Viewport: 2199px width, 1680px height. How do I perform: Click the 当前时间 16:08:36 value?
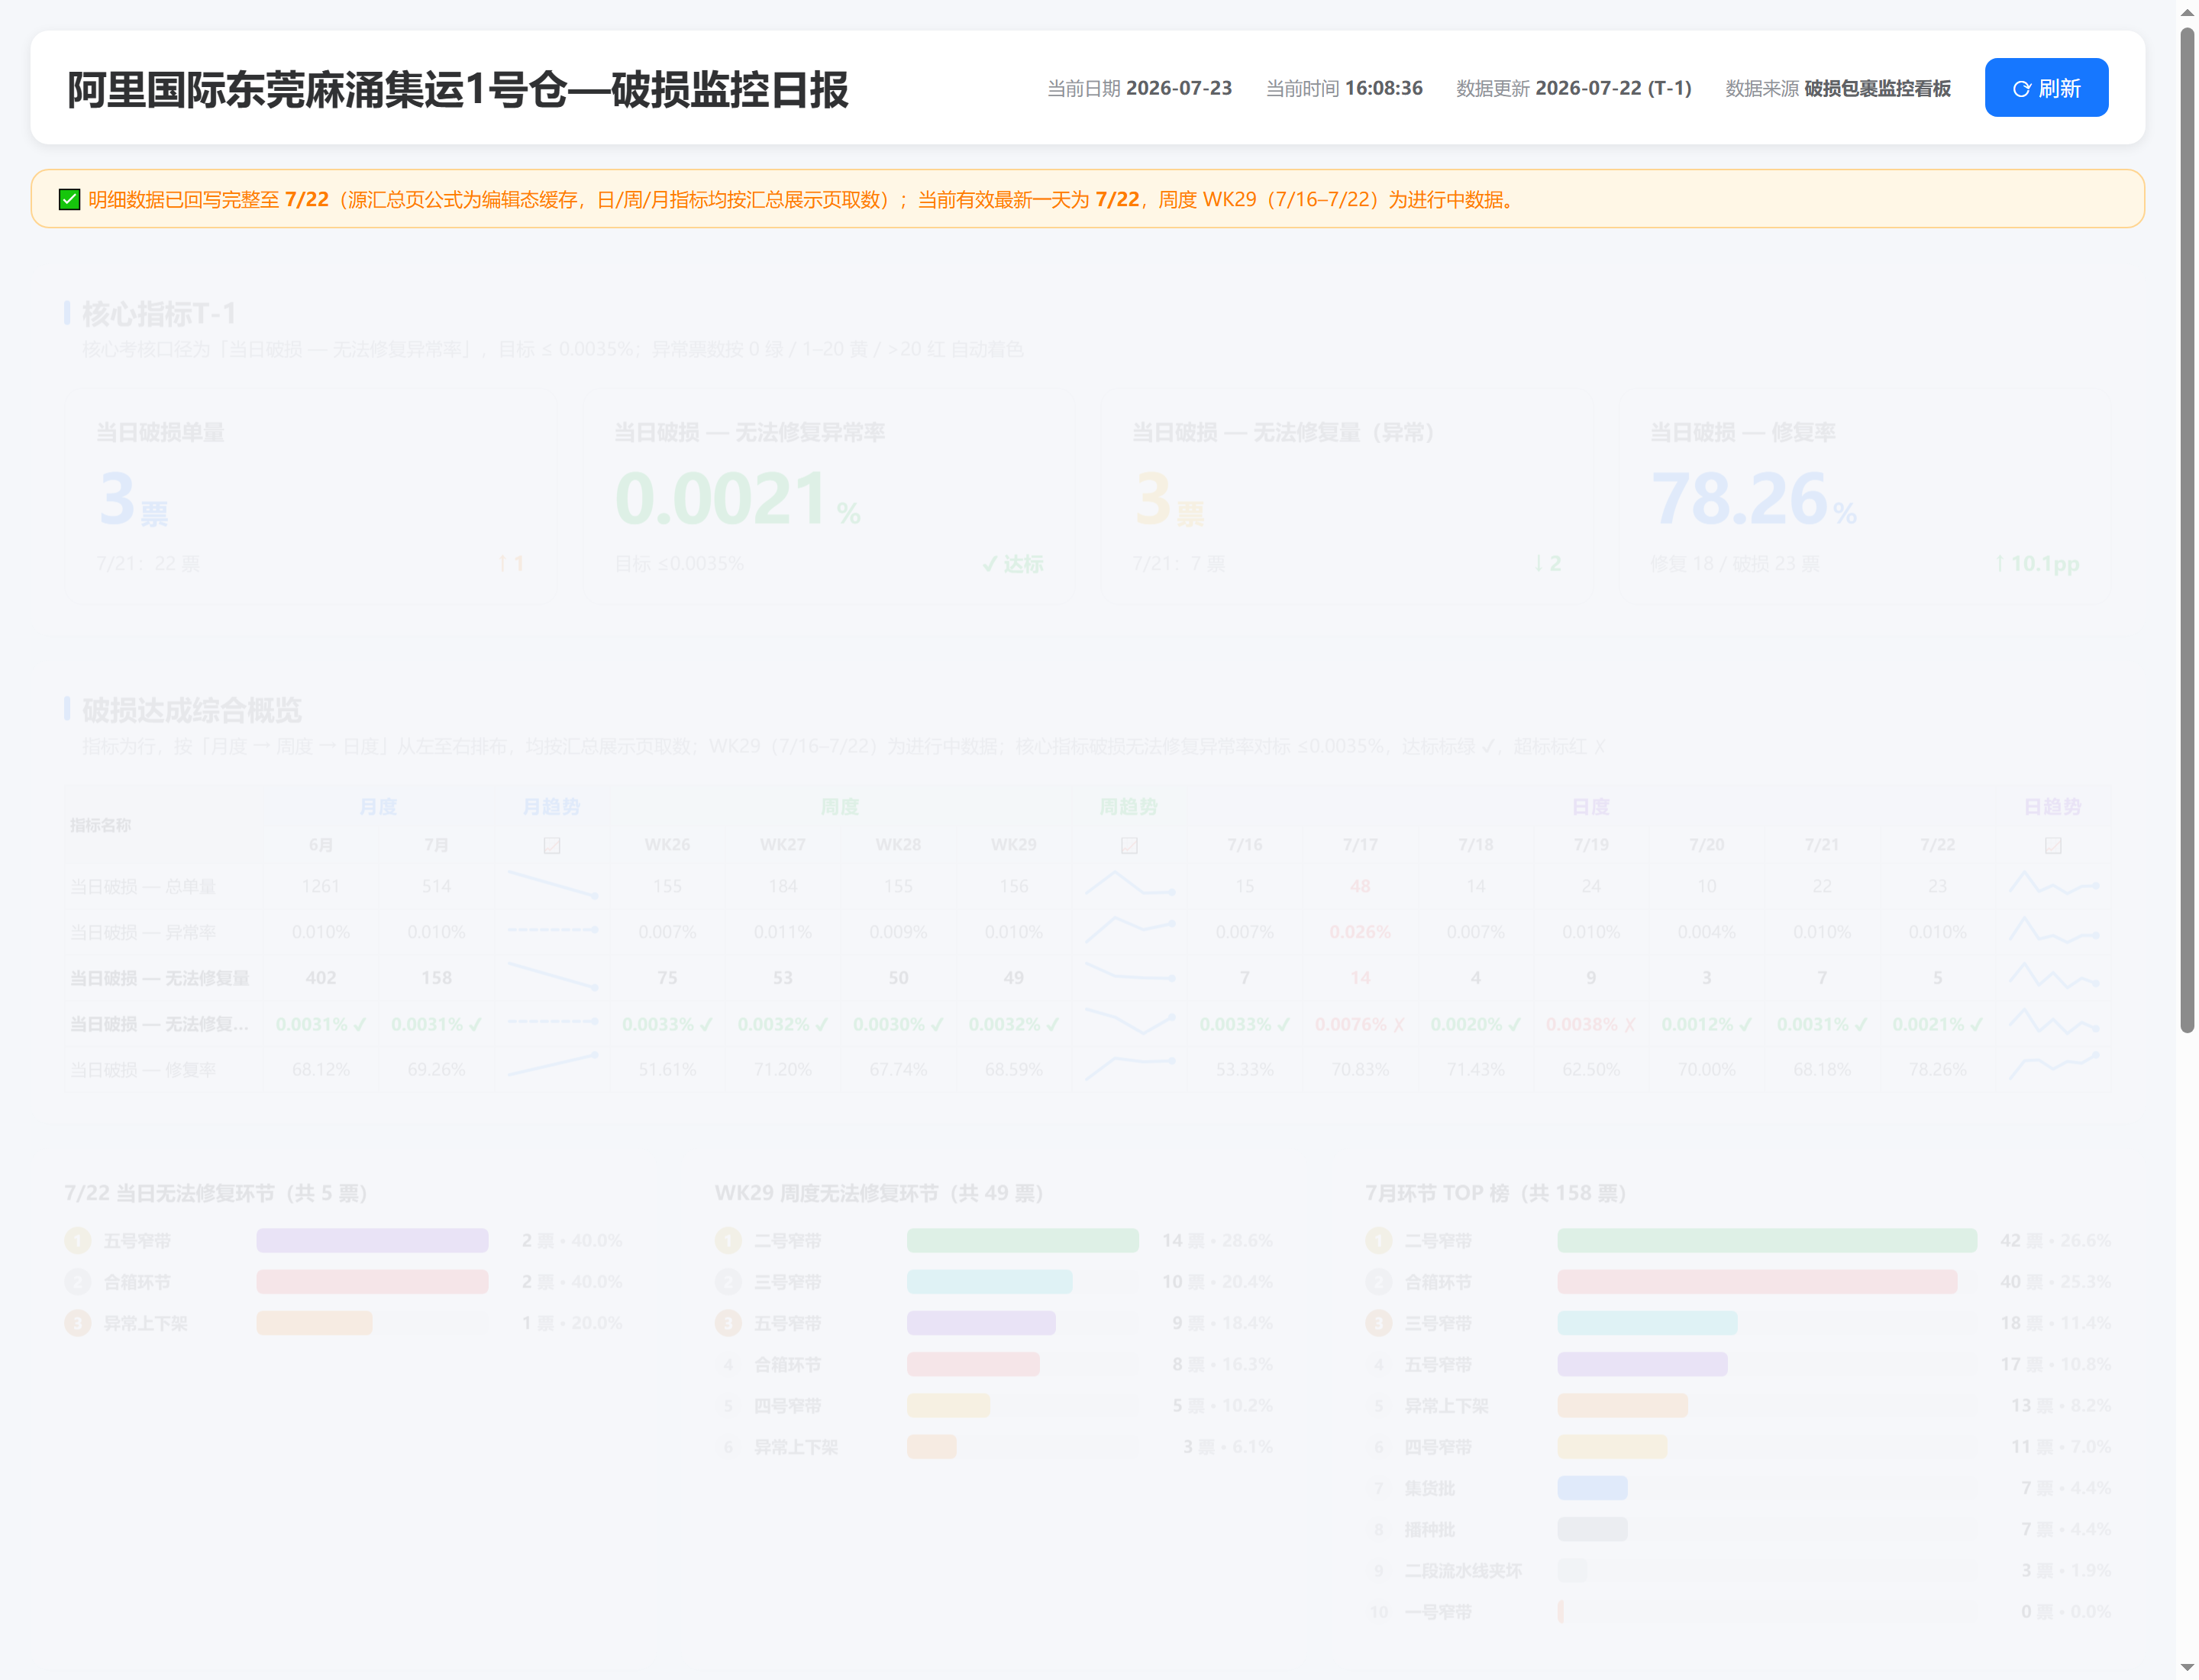pyautogui.click(x=1383, y=88)
